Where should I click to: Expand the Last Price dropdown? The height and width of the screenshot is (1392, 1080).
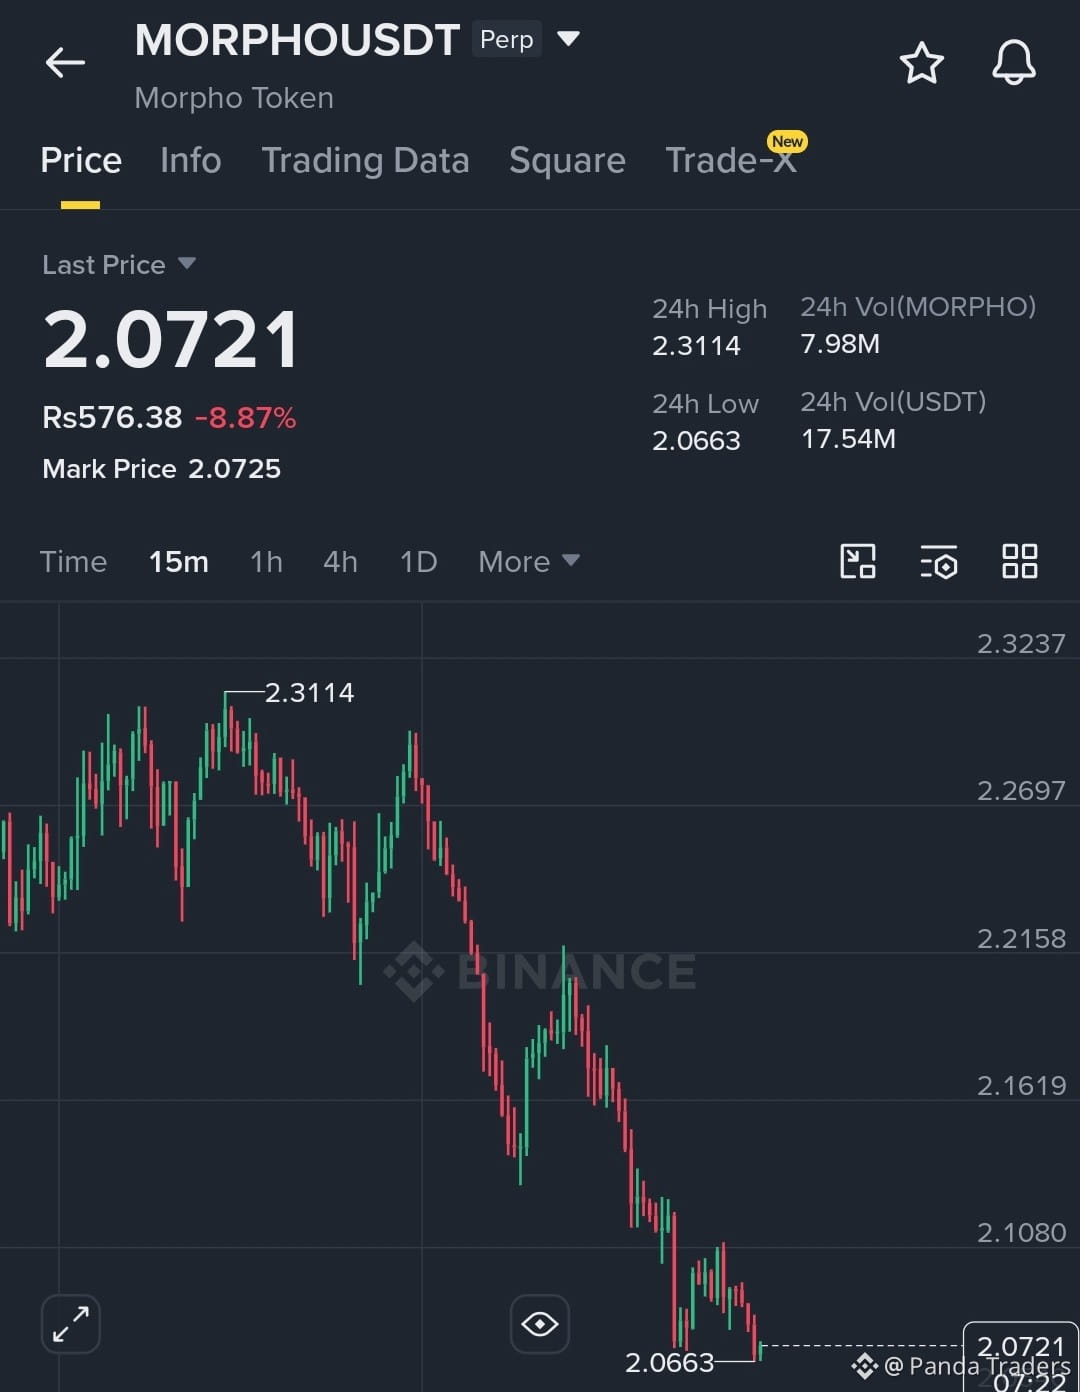[186, 264]
